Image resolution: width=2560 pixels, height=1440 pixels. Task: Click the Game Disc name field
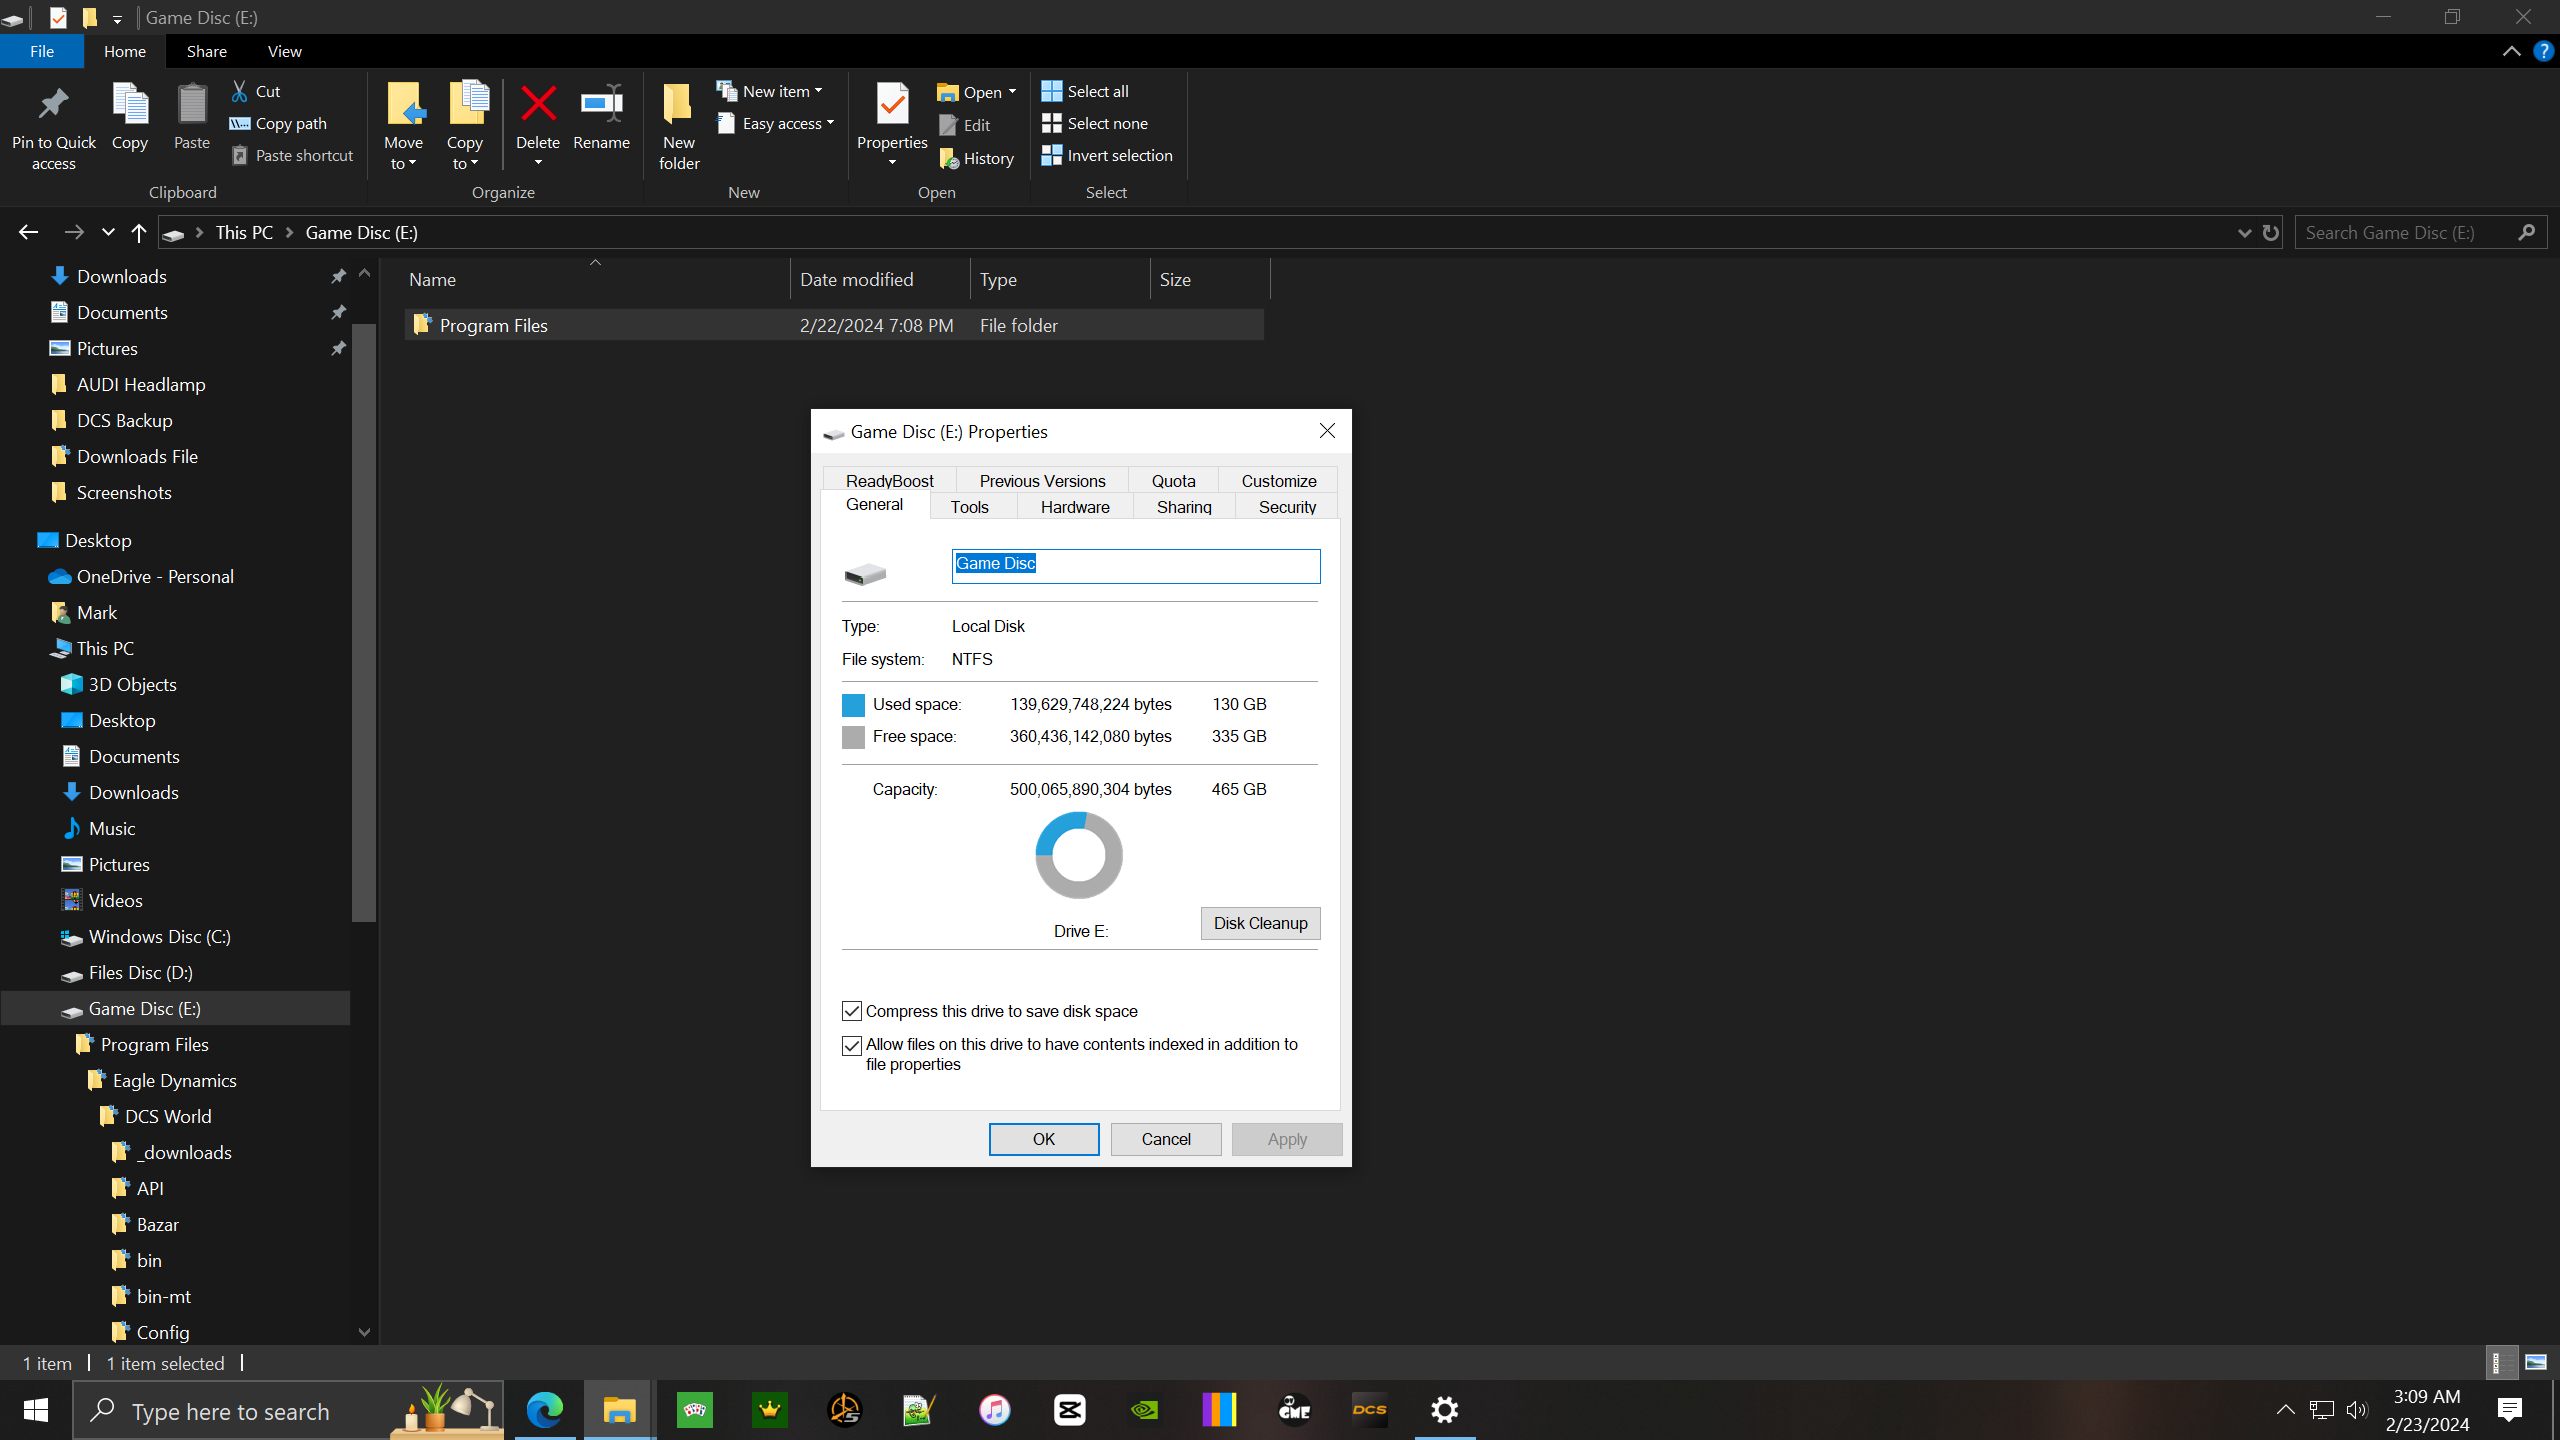[1136, 566]
